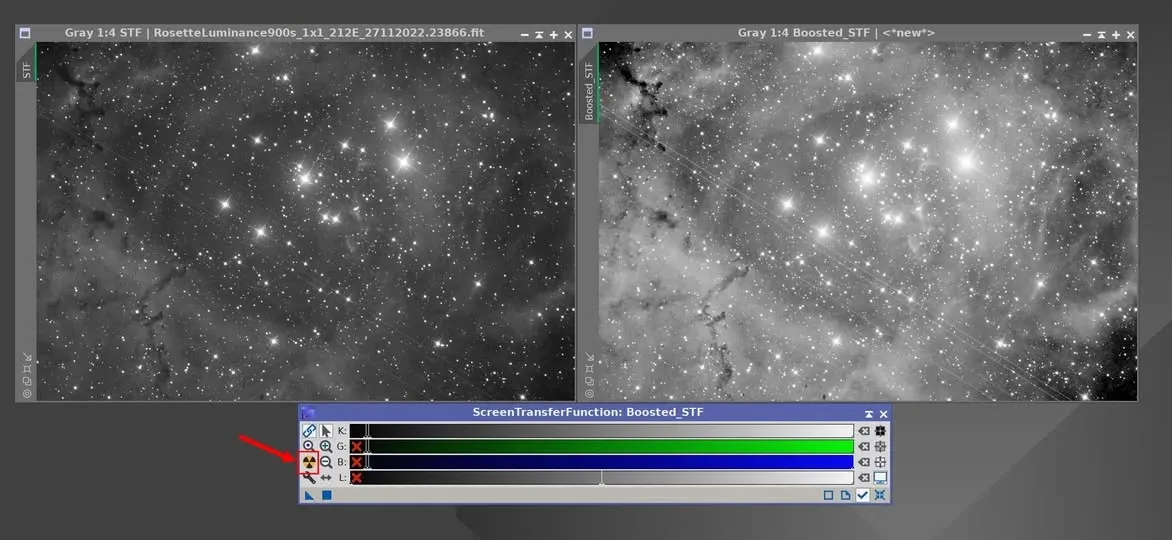The height and width of the screenshot is (540, 1172).
Task: Reset the B channel with its backspace icon
Action: pos(864,462)
